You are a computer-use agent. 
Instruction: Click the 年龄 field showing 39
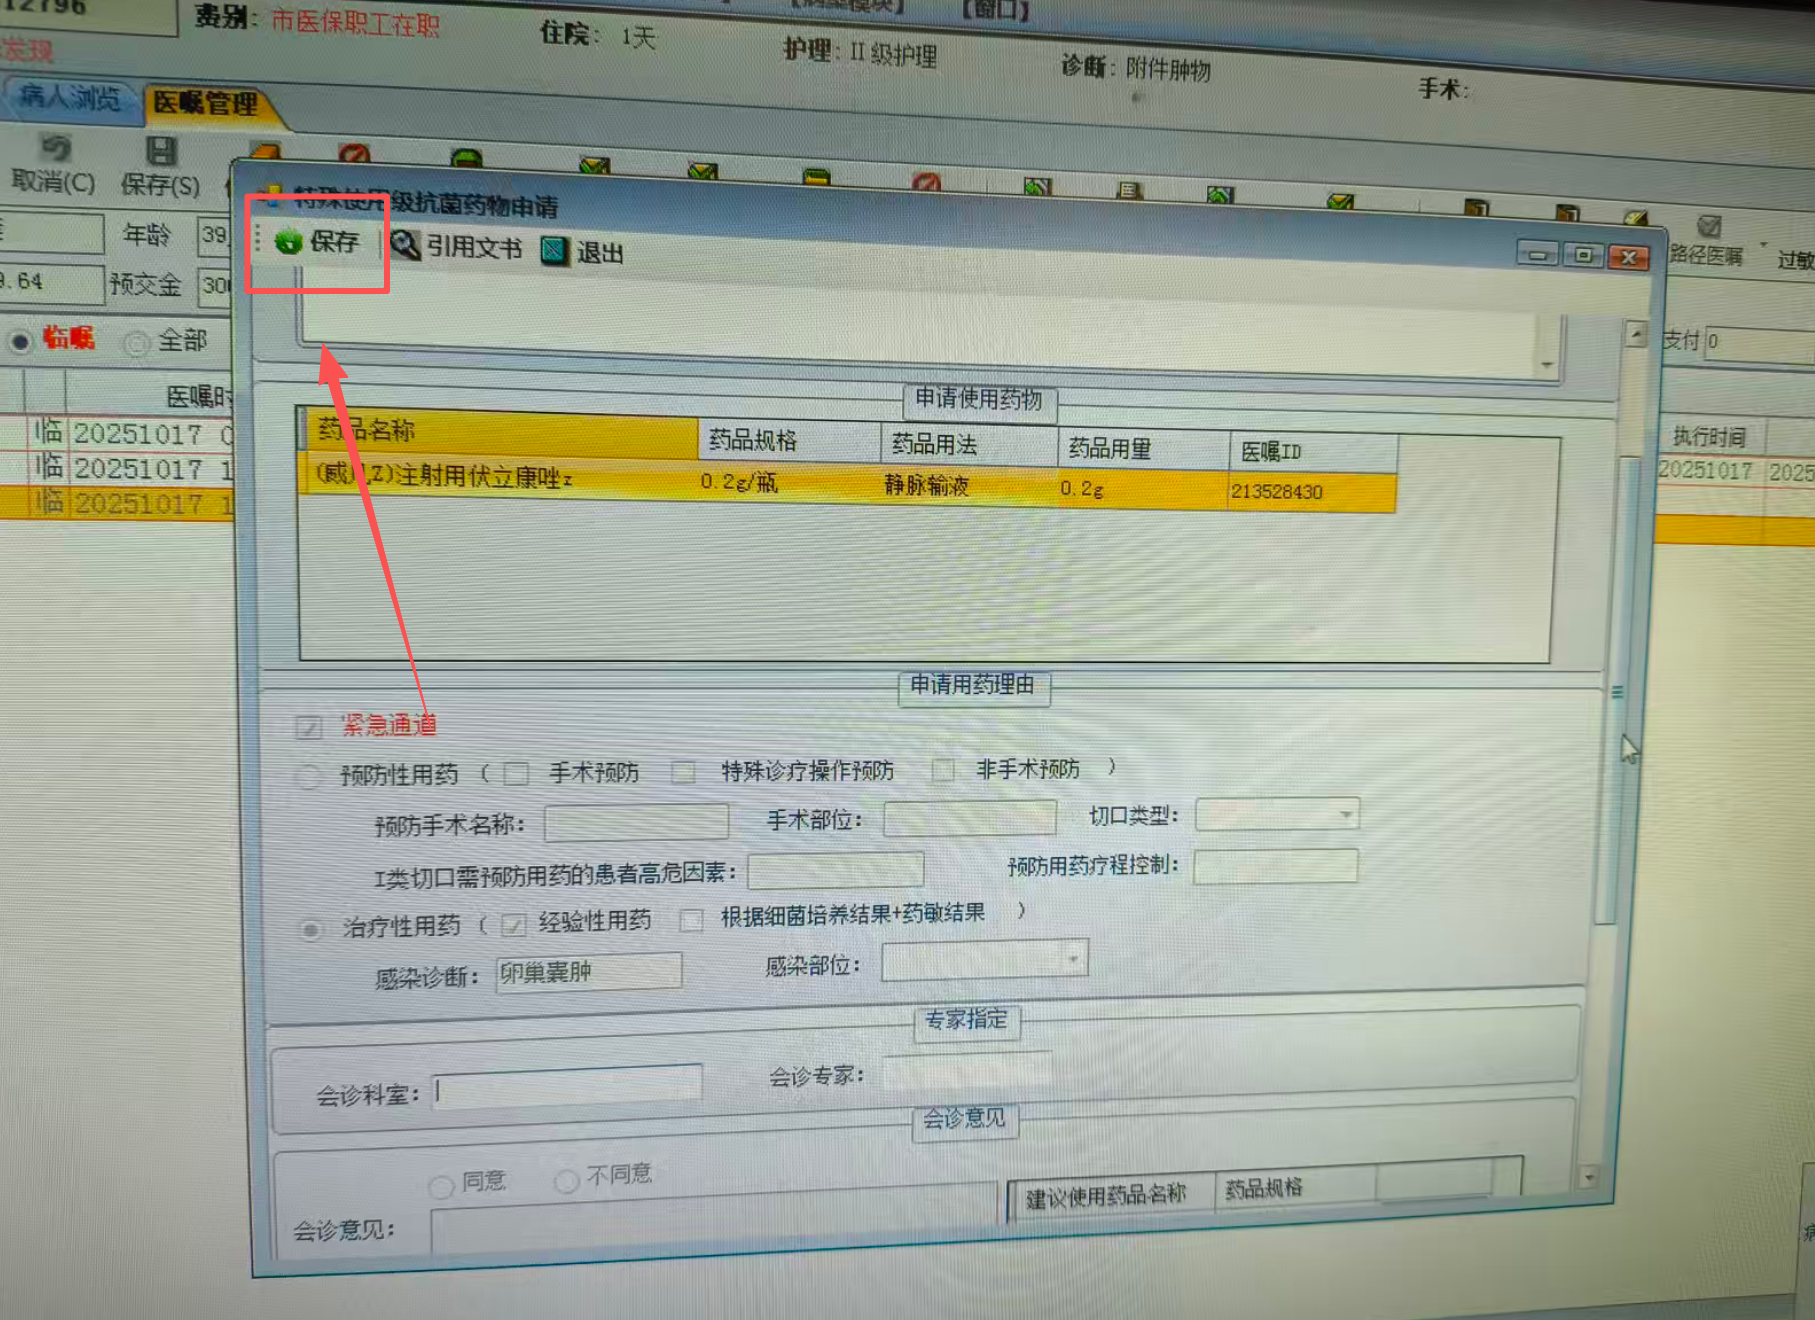pos(214,235)
